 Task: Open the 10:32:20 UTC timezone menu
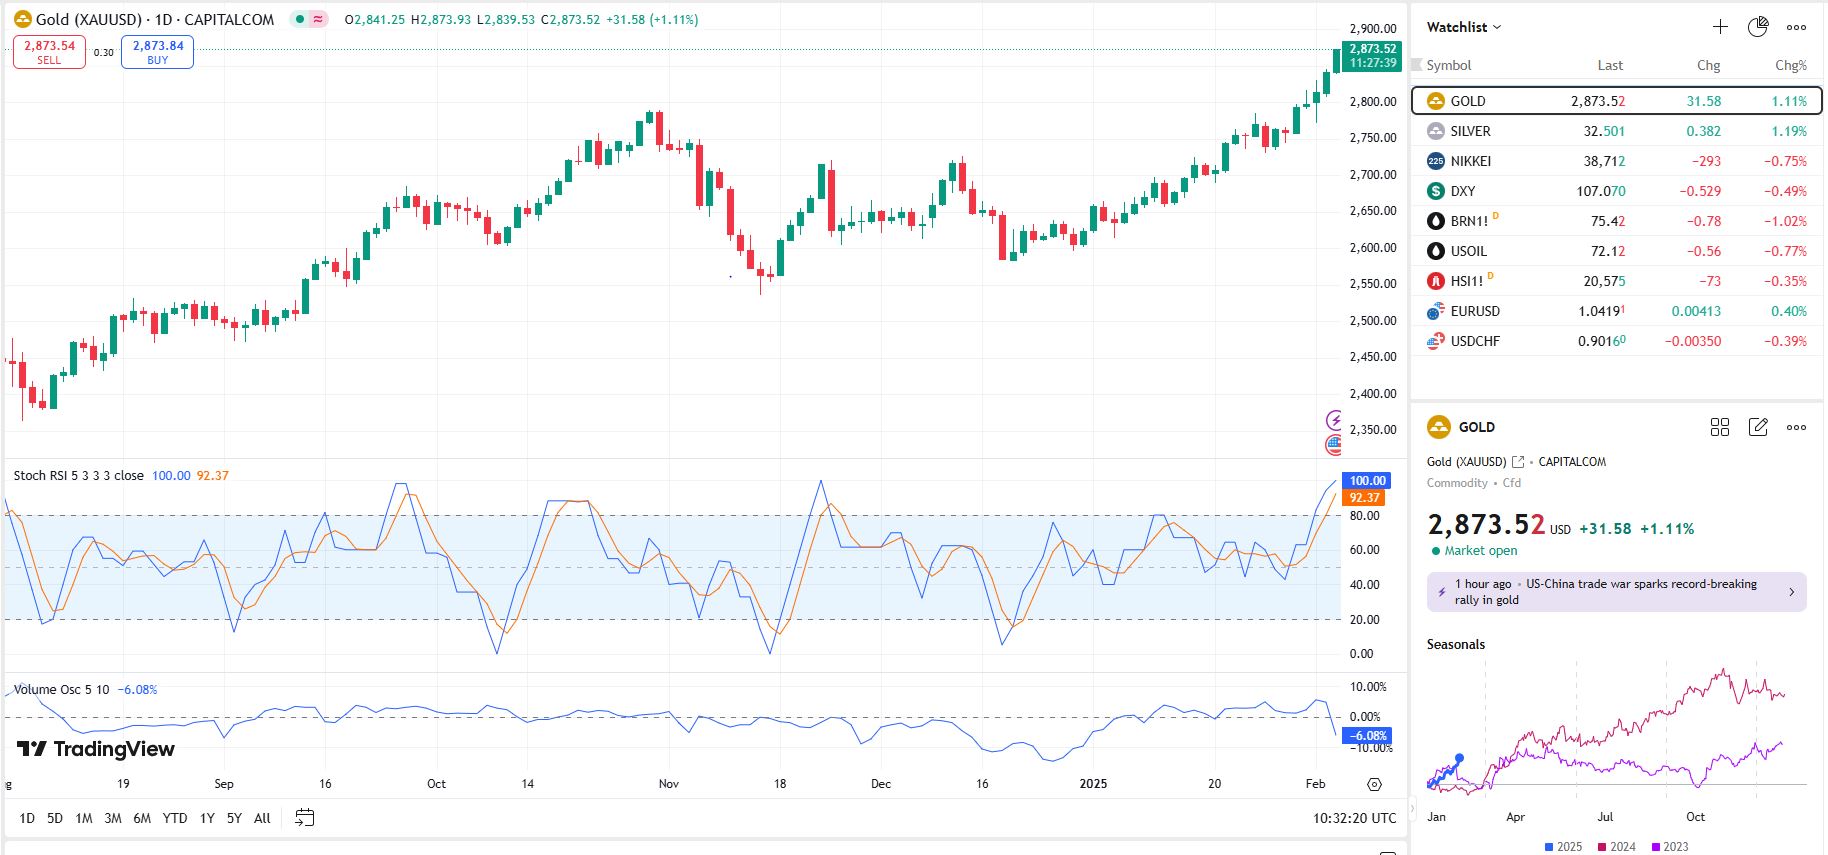1354,818
